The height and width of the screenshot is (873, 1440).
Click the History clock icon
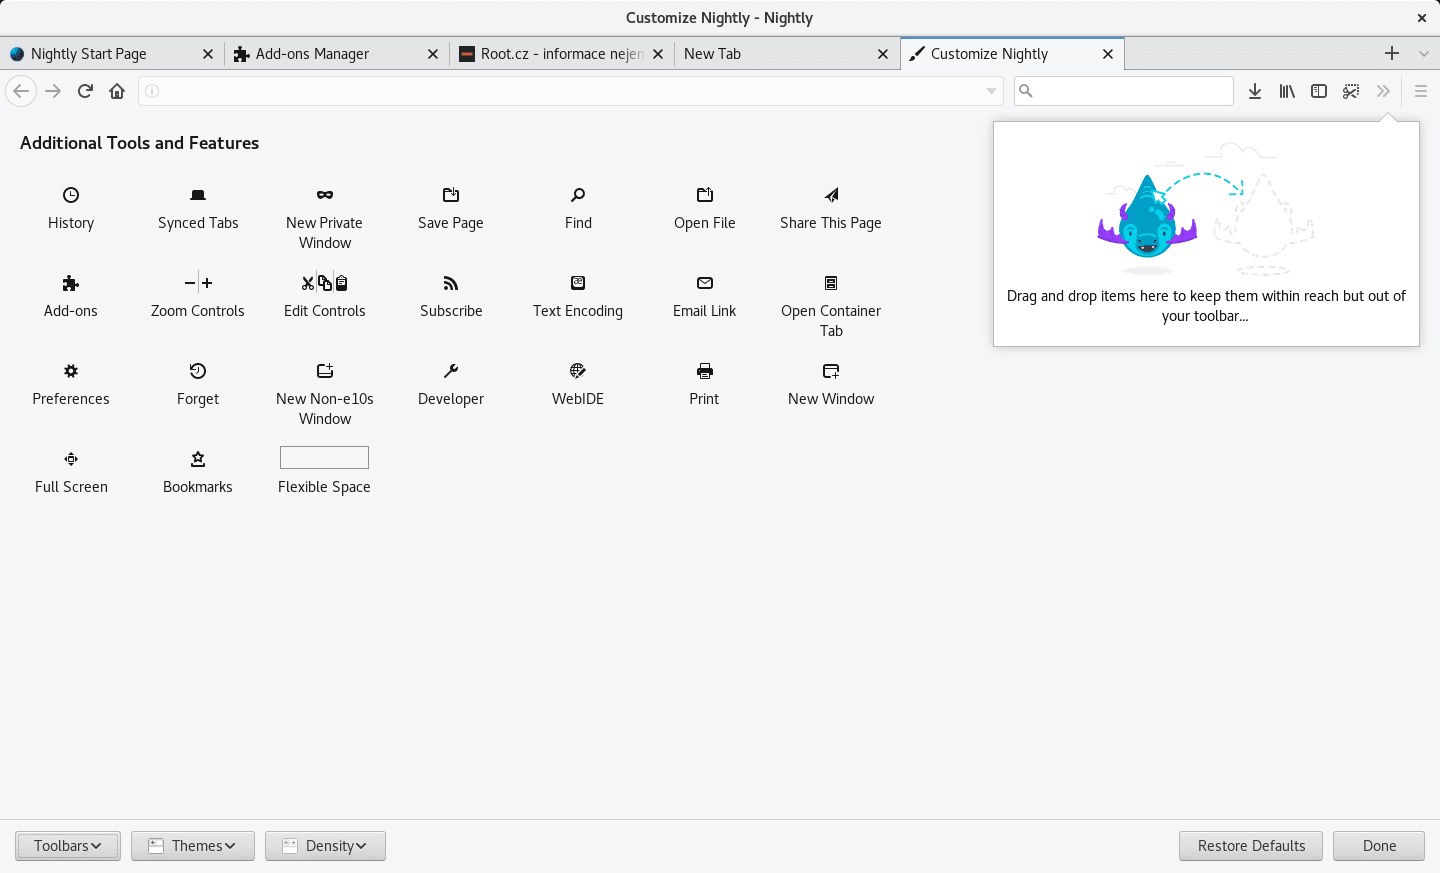coord(70,195)
